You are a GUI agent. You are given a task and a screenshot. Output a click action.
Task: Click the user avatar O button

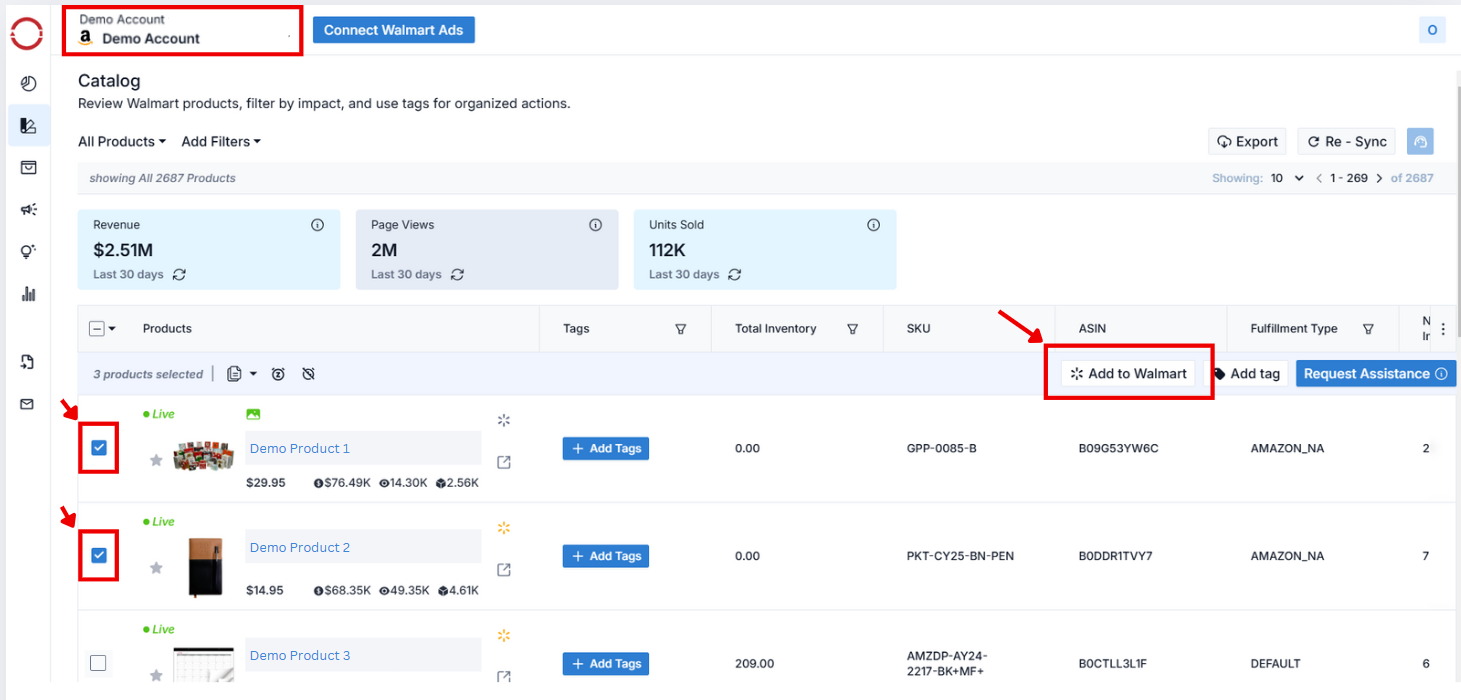1432,30
